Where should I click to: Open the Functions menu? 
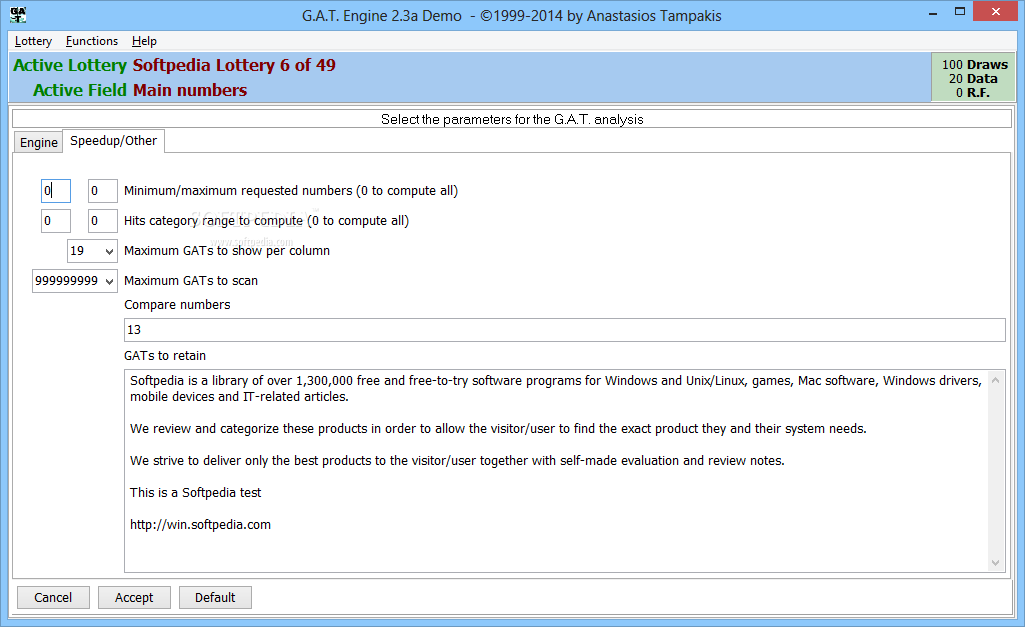pos(92,41)
